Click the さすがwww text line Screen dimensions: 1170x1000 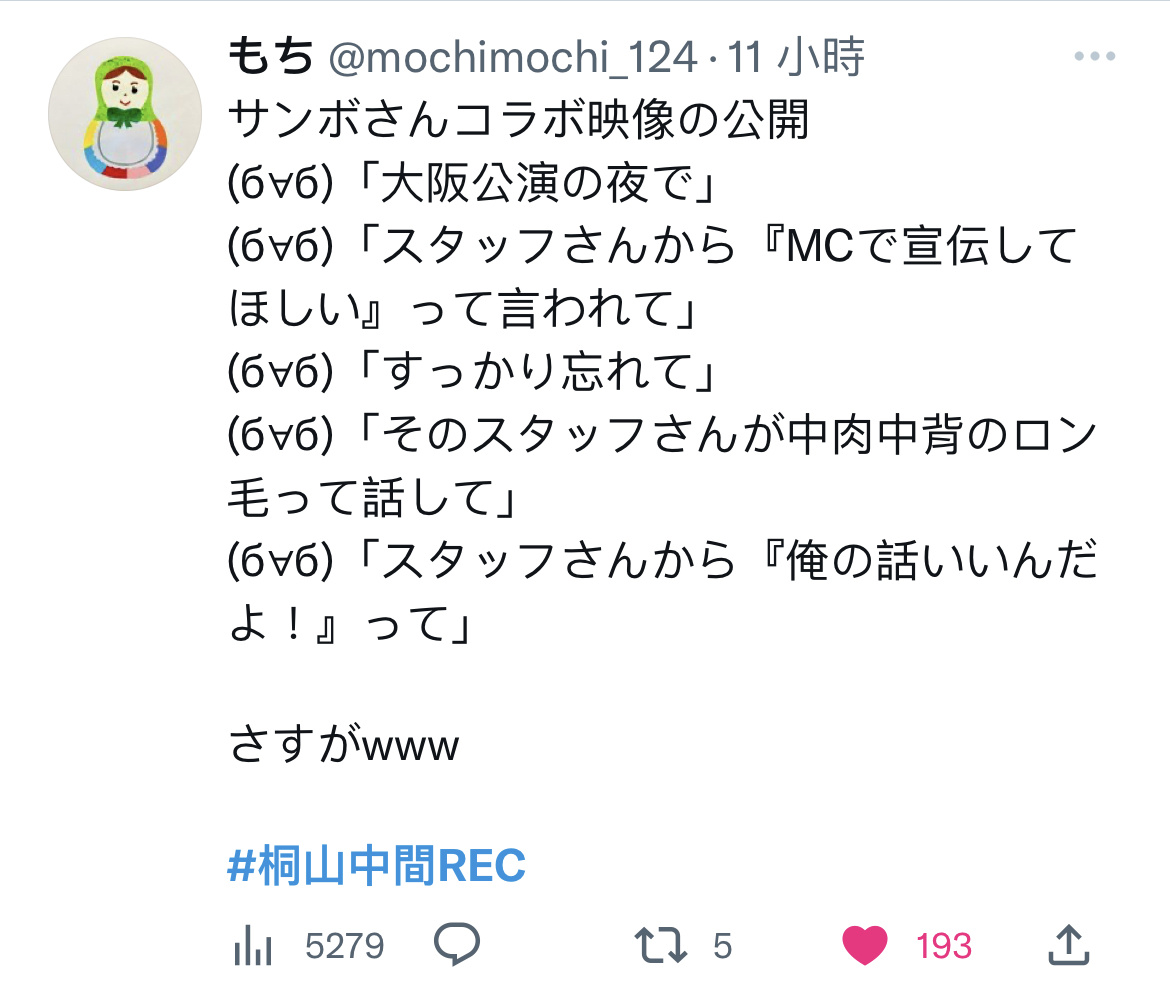pos(343,745)
